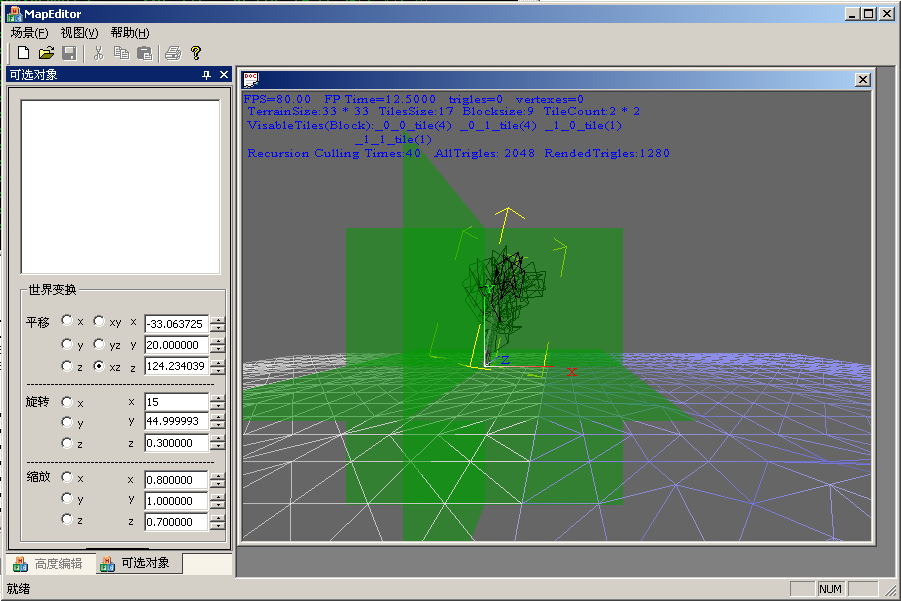Minimize the MapEditor window
This screenshot has width=901, height=601.
pyautogui.click(x=853, y=13)
